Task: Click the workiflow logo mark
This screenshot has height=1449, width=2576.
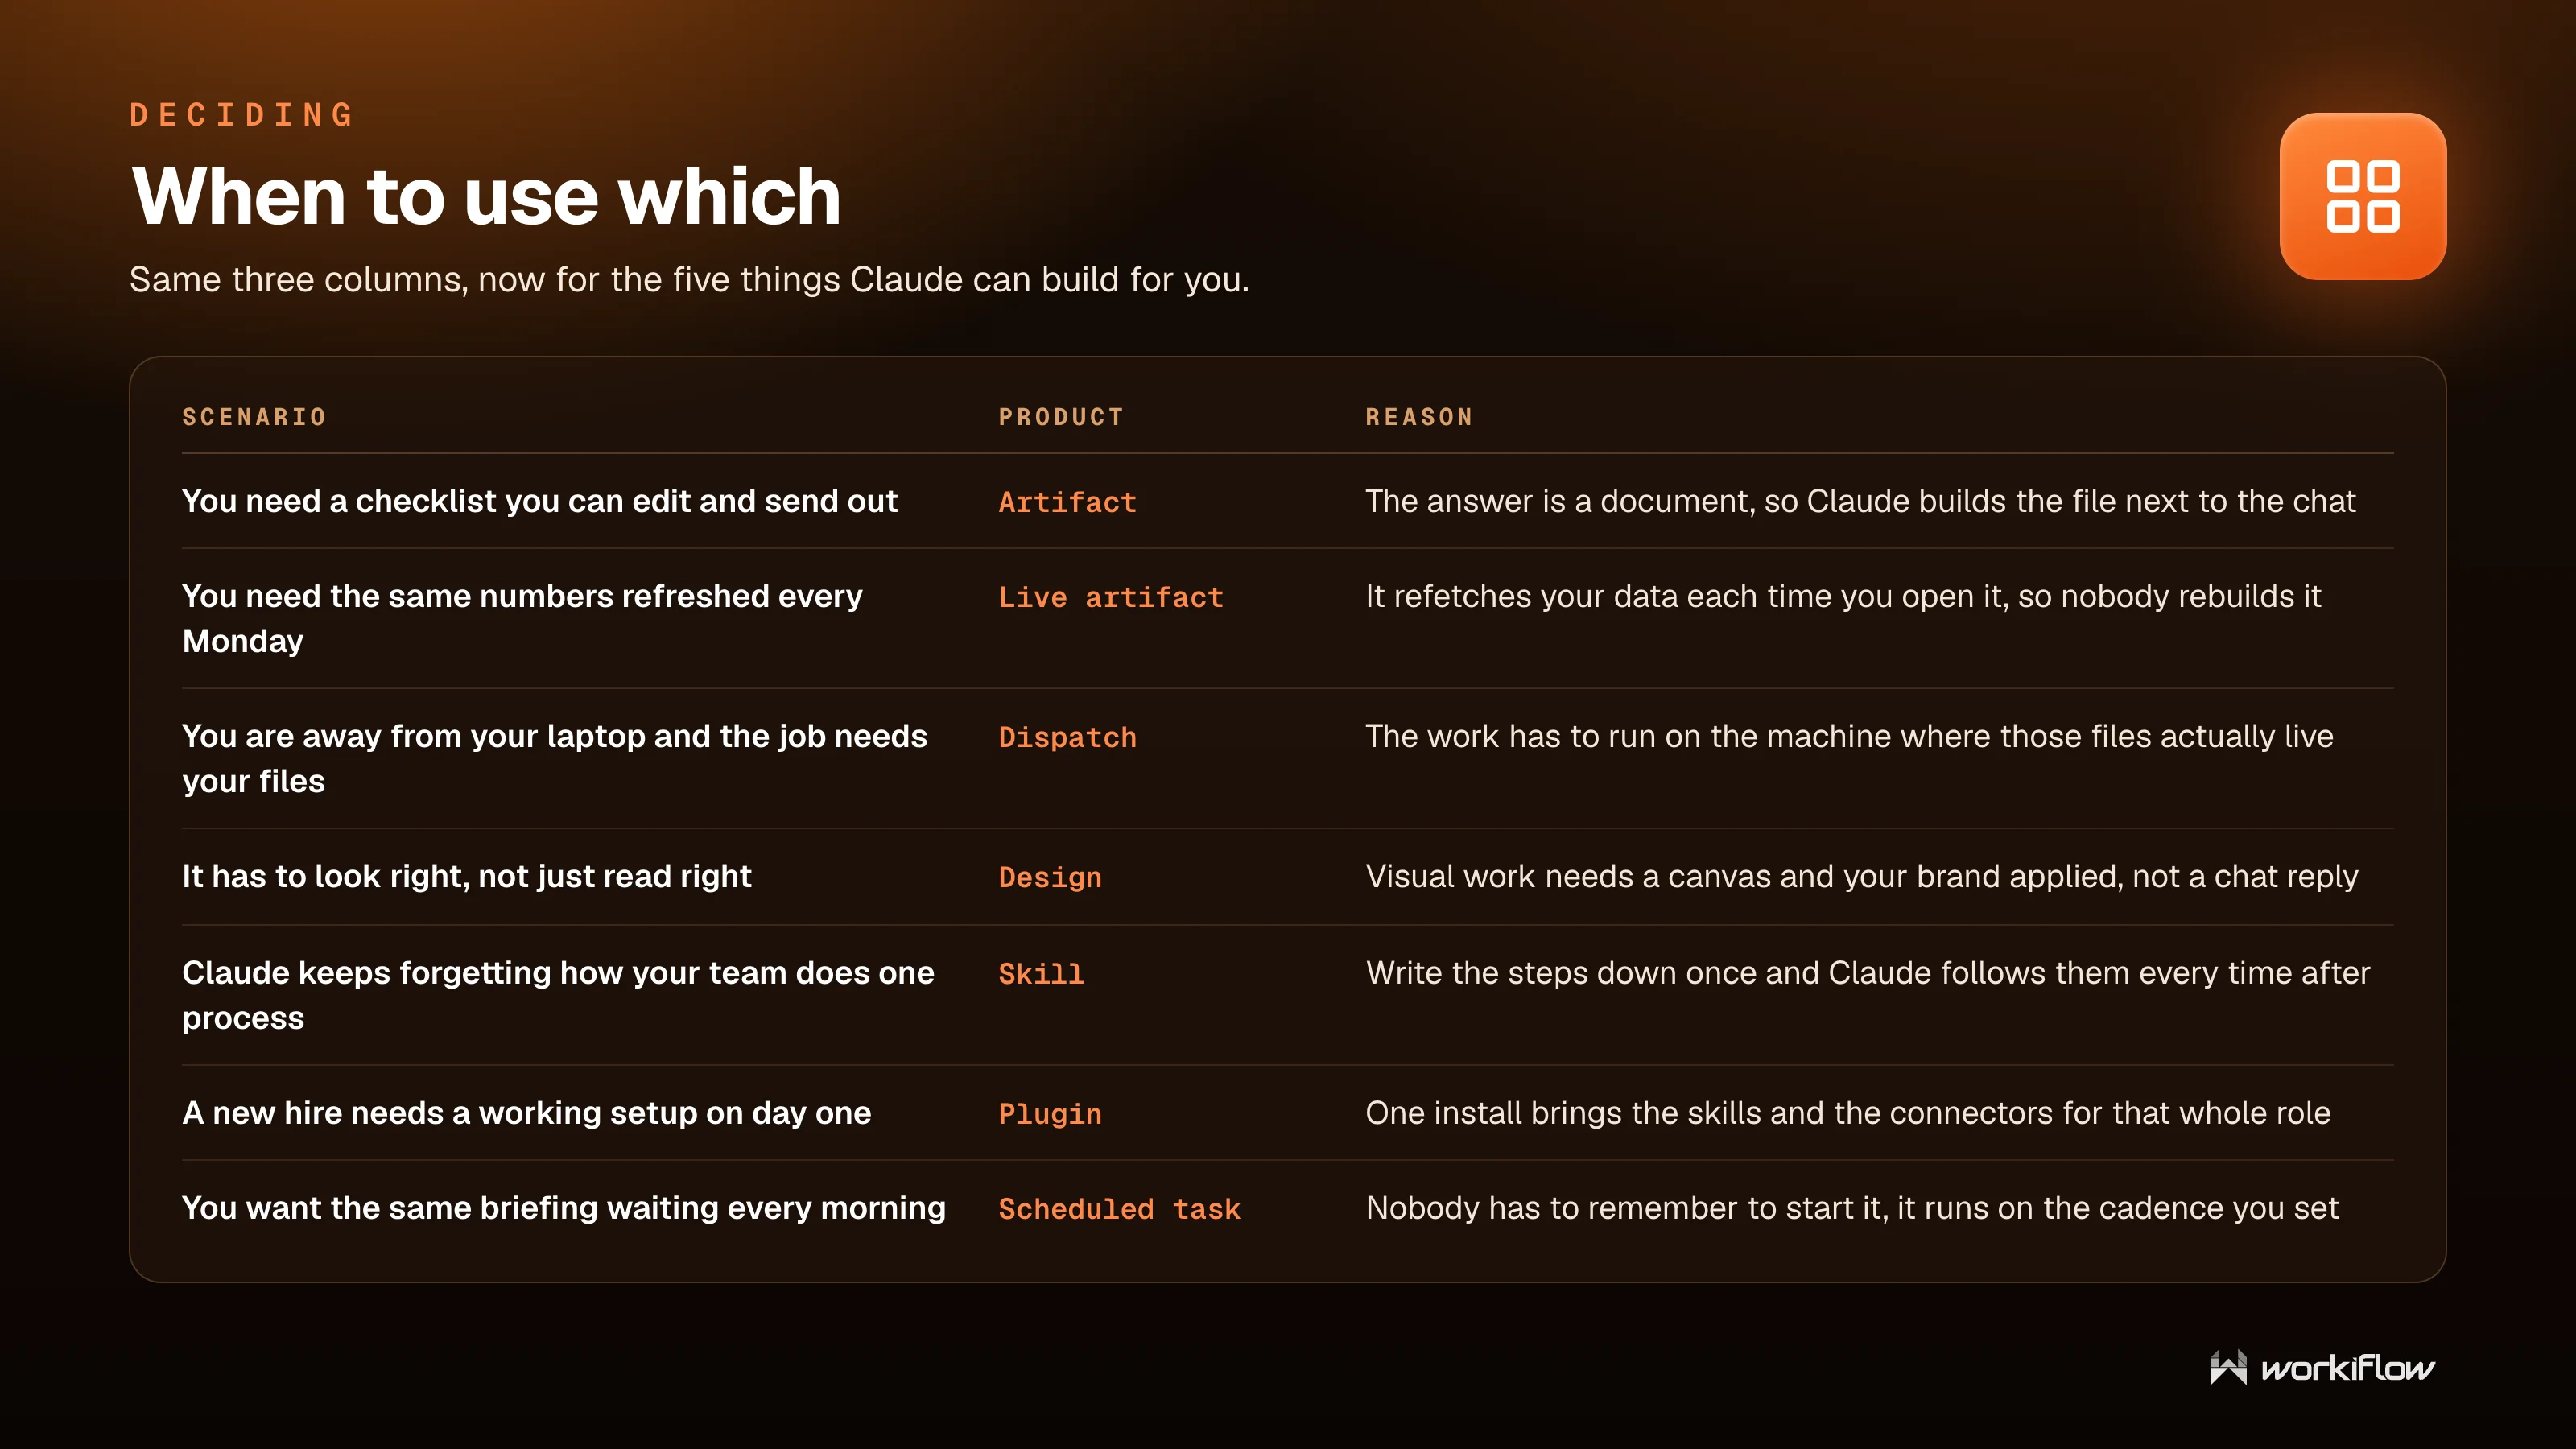Action: click(x=2228, y=1367)
